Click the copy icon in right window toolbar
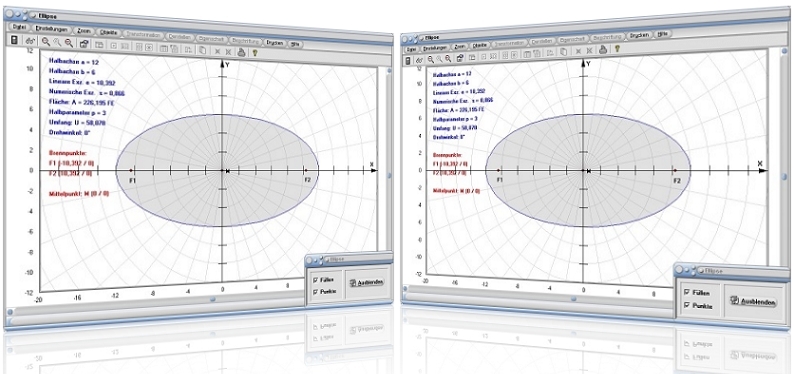The image size is (794, 374). [x=564, y=52]
